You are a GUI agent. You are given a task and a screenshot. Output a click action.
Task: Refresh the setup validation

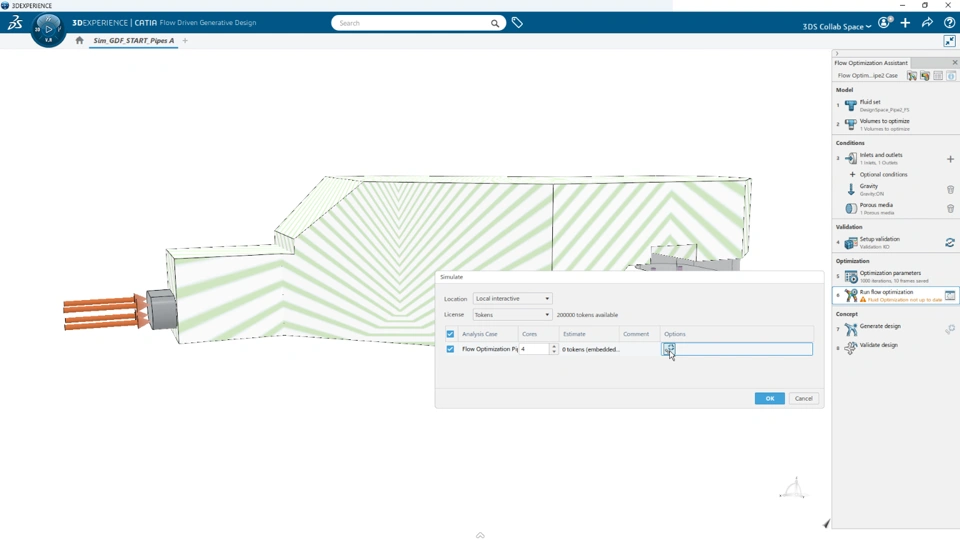click(x=950, y=243)
